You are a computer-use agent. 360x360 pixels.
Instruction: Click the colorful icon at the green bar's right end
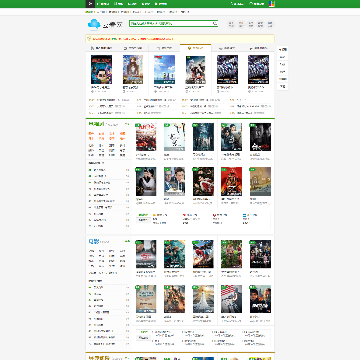tap(272, 4)
